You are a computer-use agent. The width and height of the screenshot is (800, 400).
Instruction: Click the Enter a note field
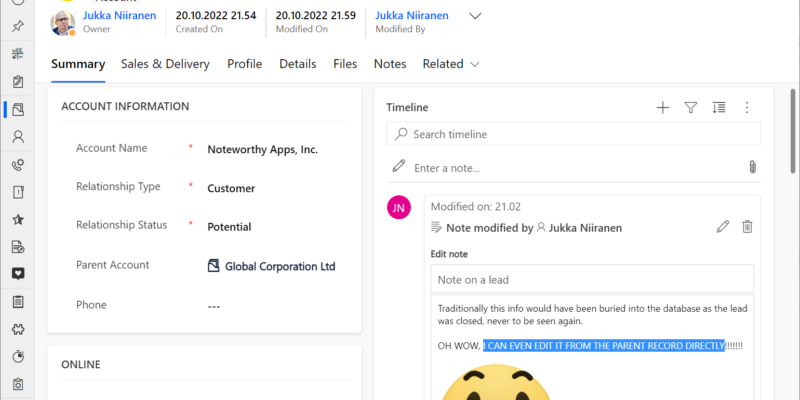click(x=570, y=167)
